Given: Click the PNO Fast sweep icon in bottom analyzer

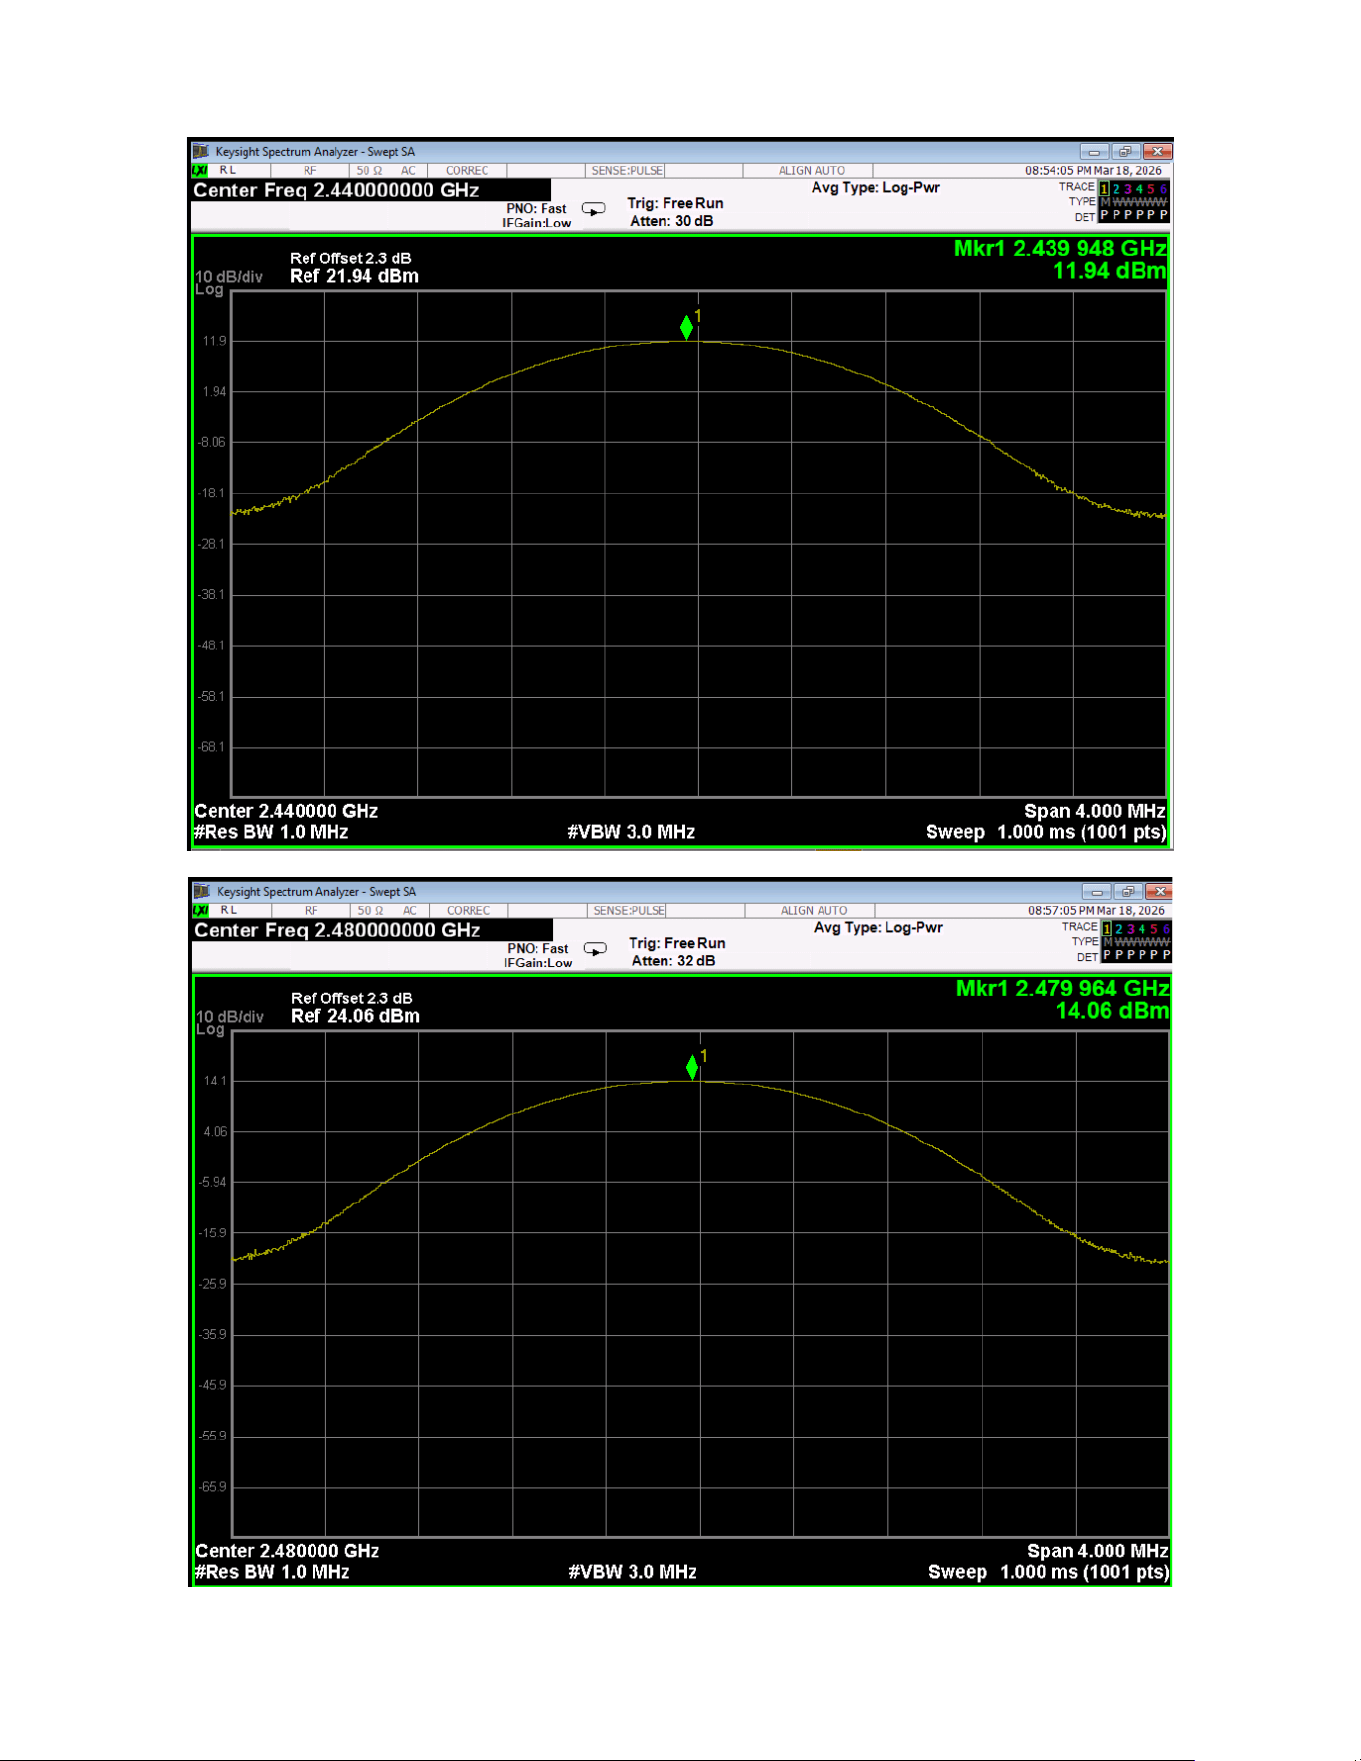Looking at the screenshot, I should (x=595, y=949).
